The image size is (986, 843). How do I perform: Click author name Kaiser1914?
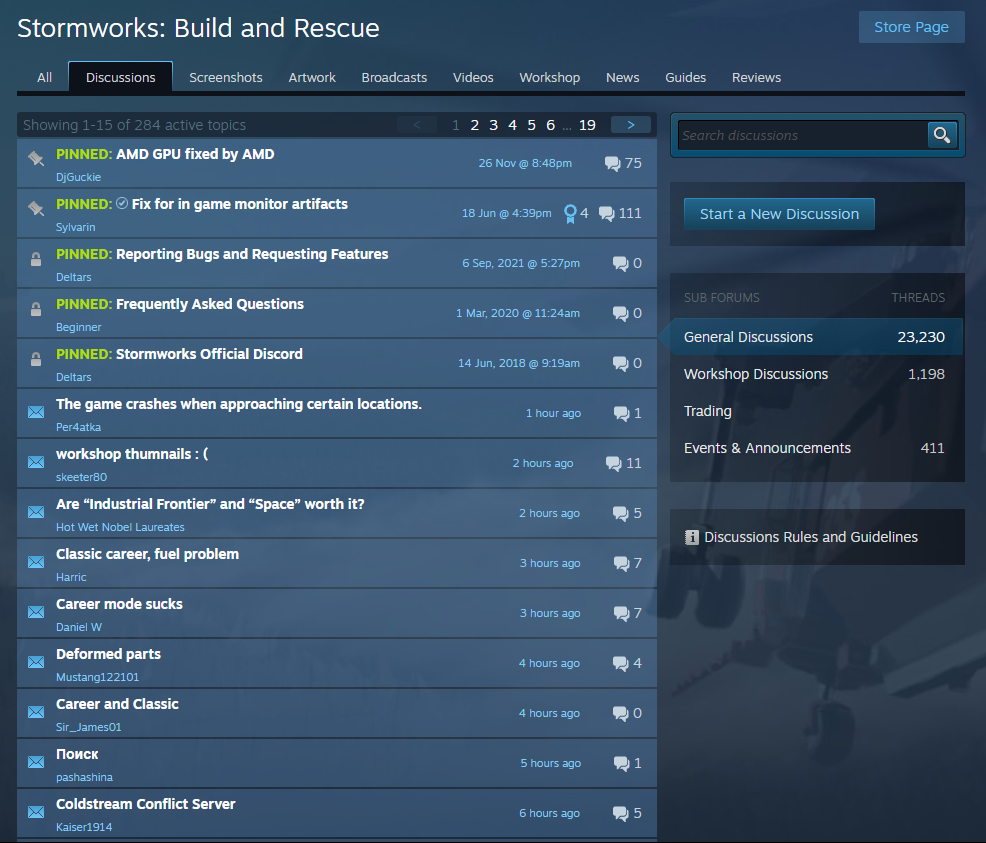click(x=84, y=827)
